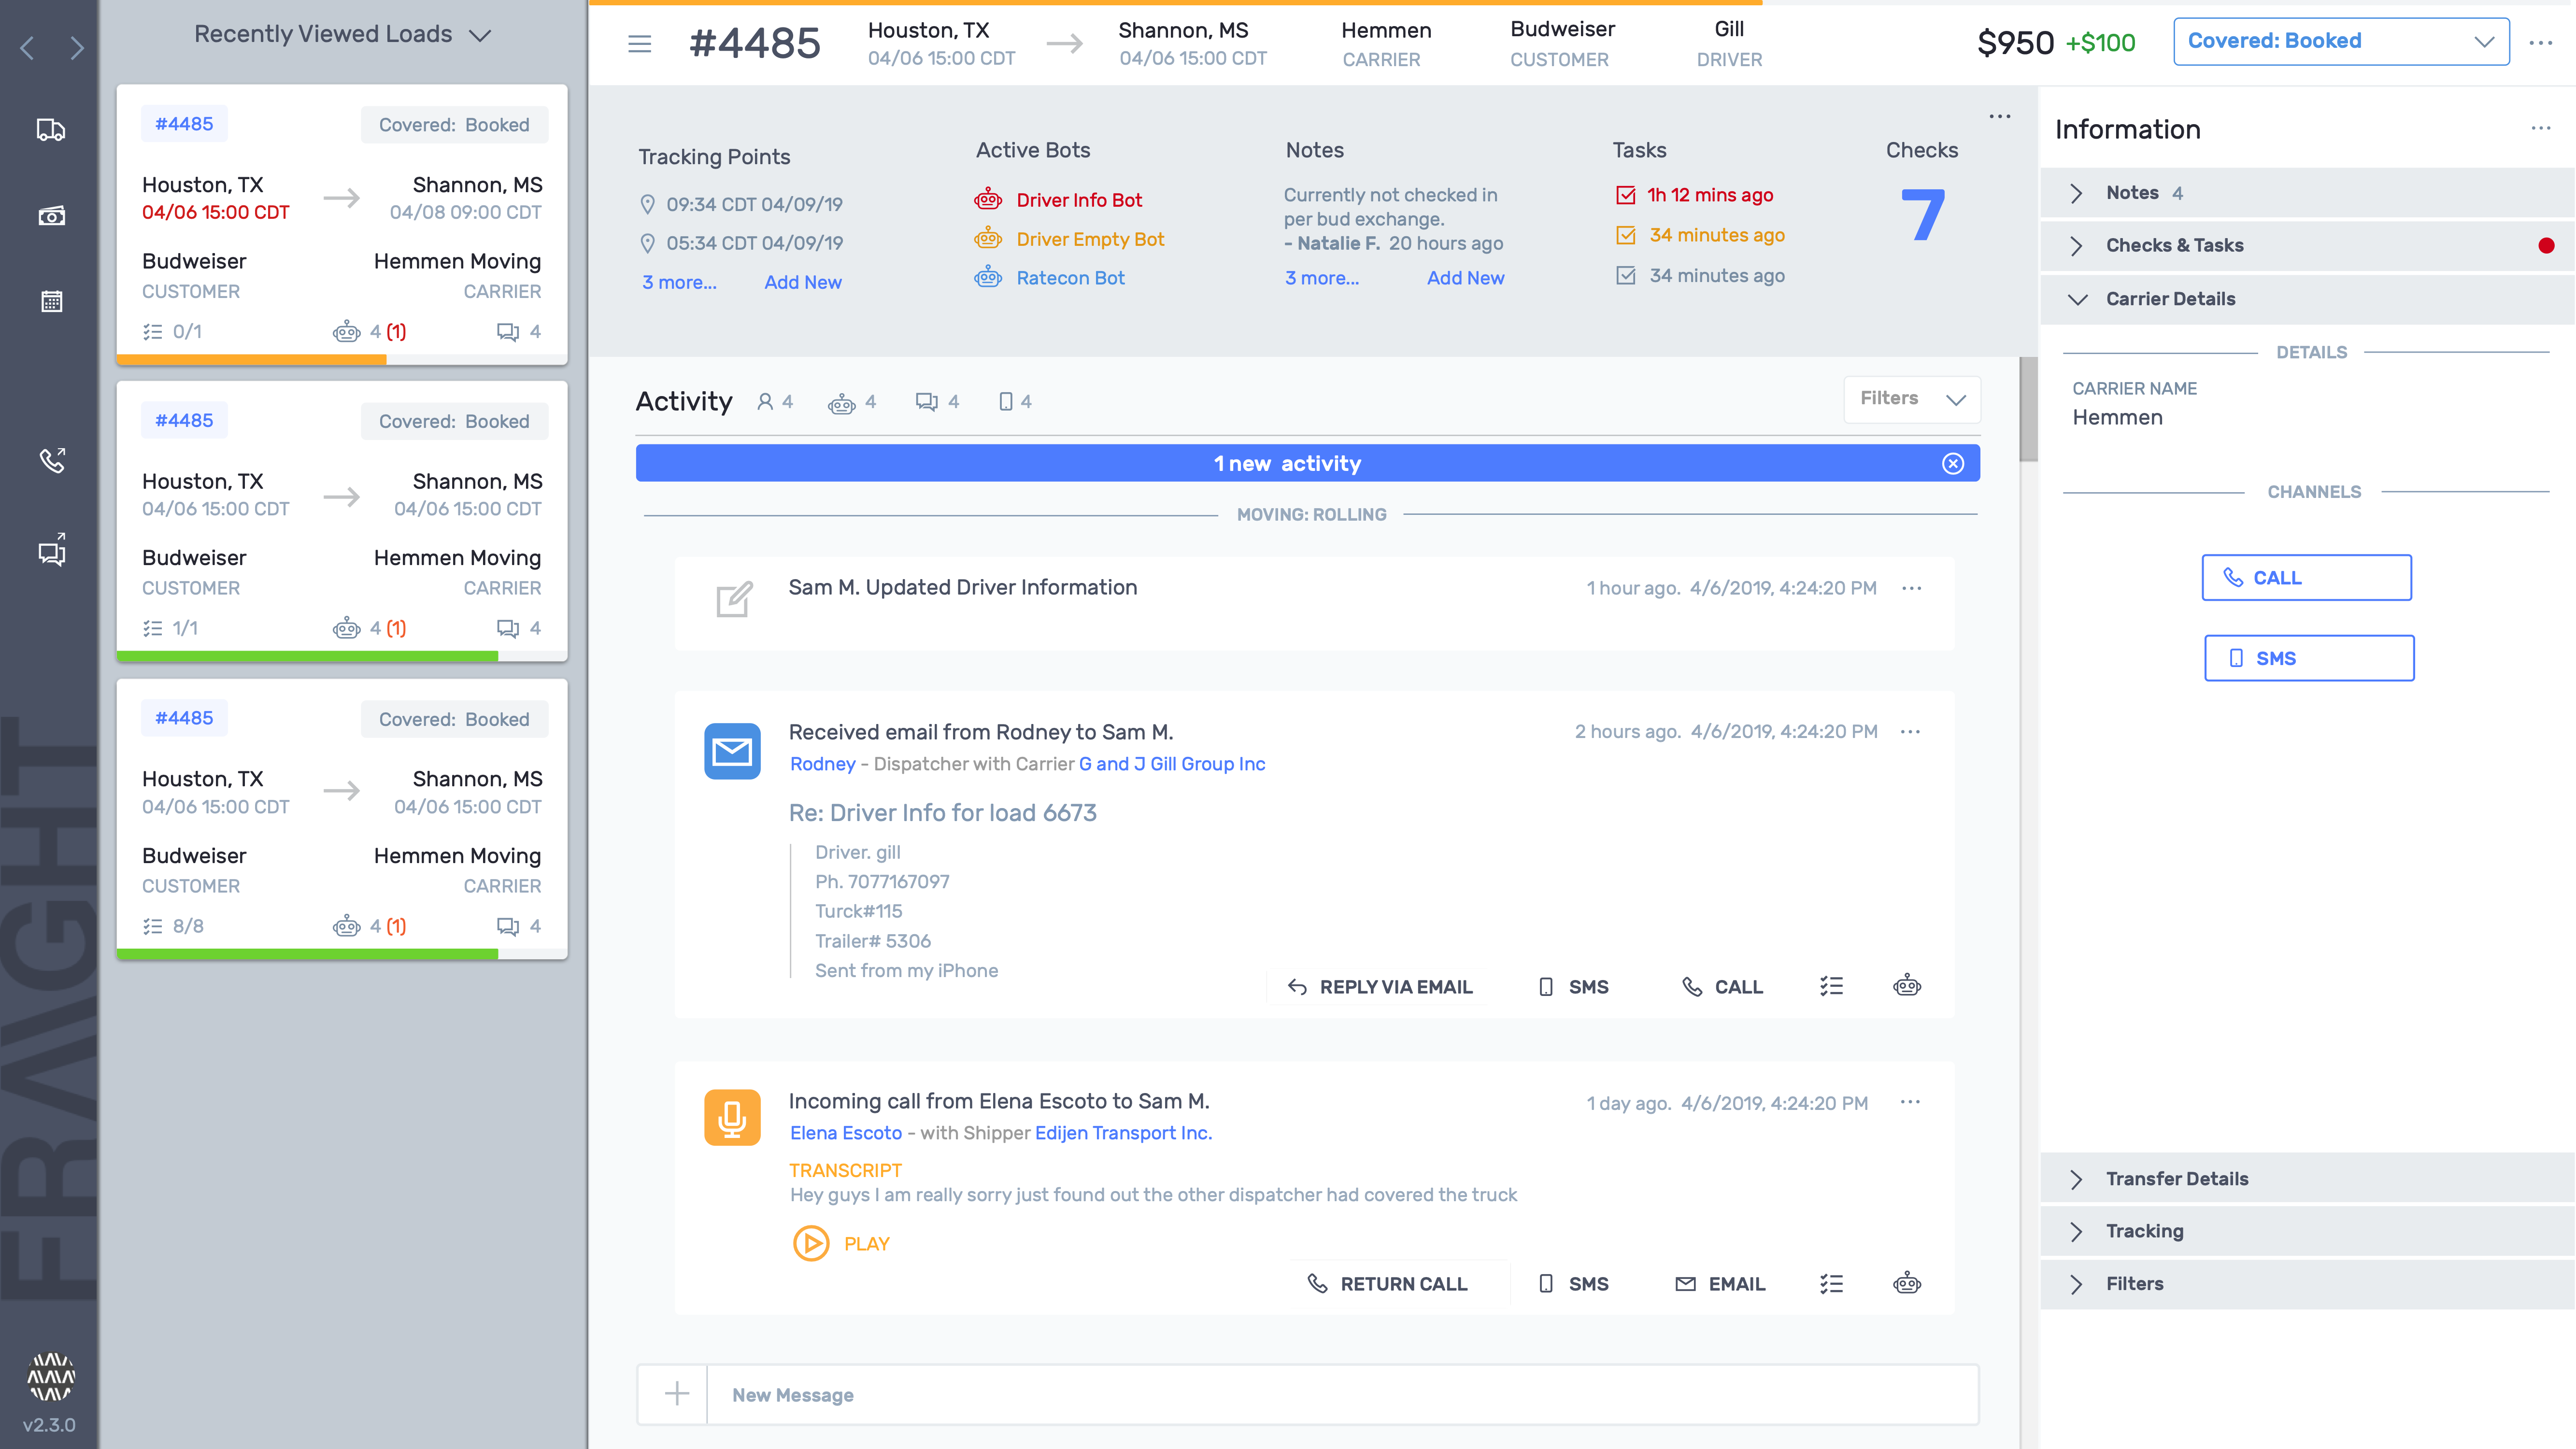Open the money/payments icon in sidebar
2576x1449 pixels.
point(51,216)
